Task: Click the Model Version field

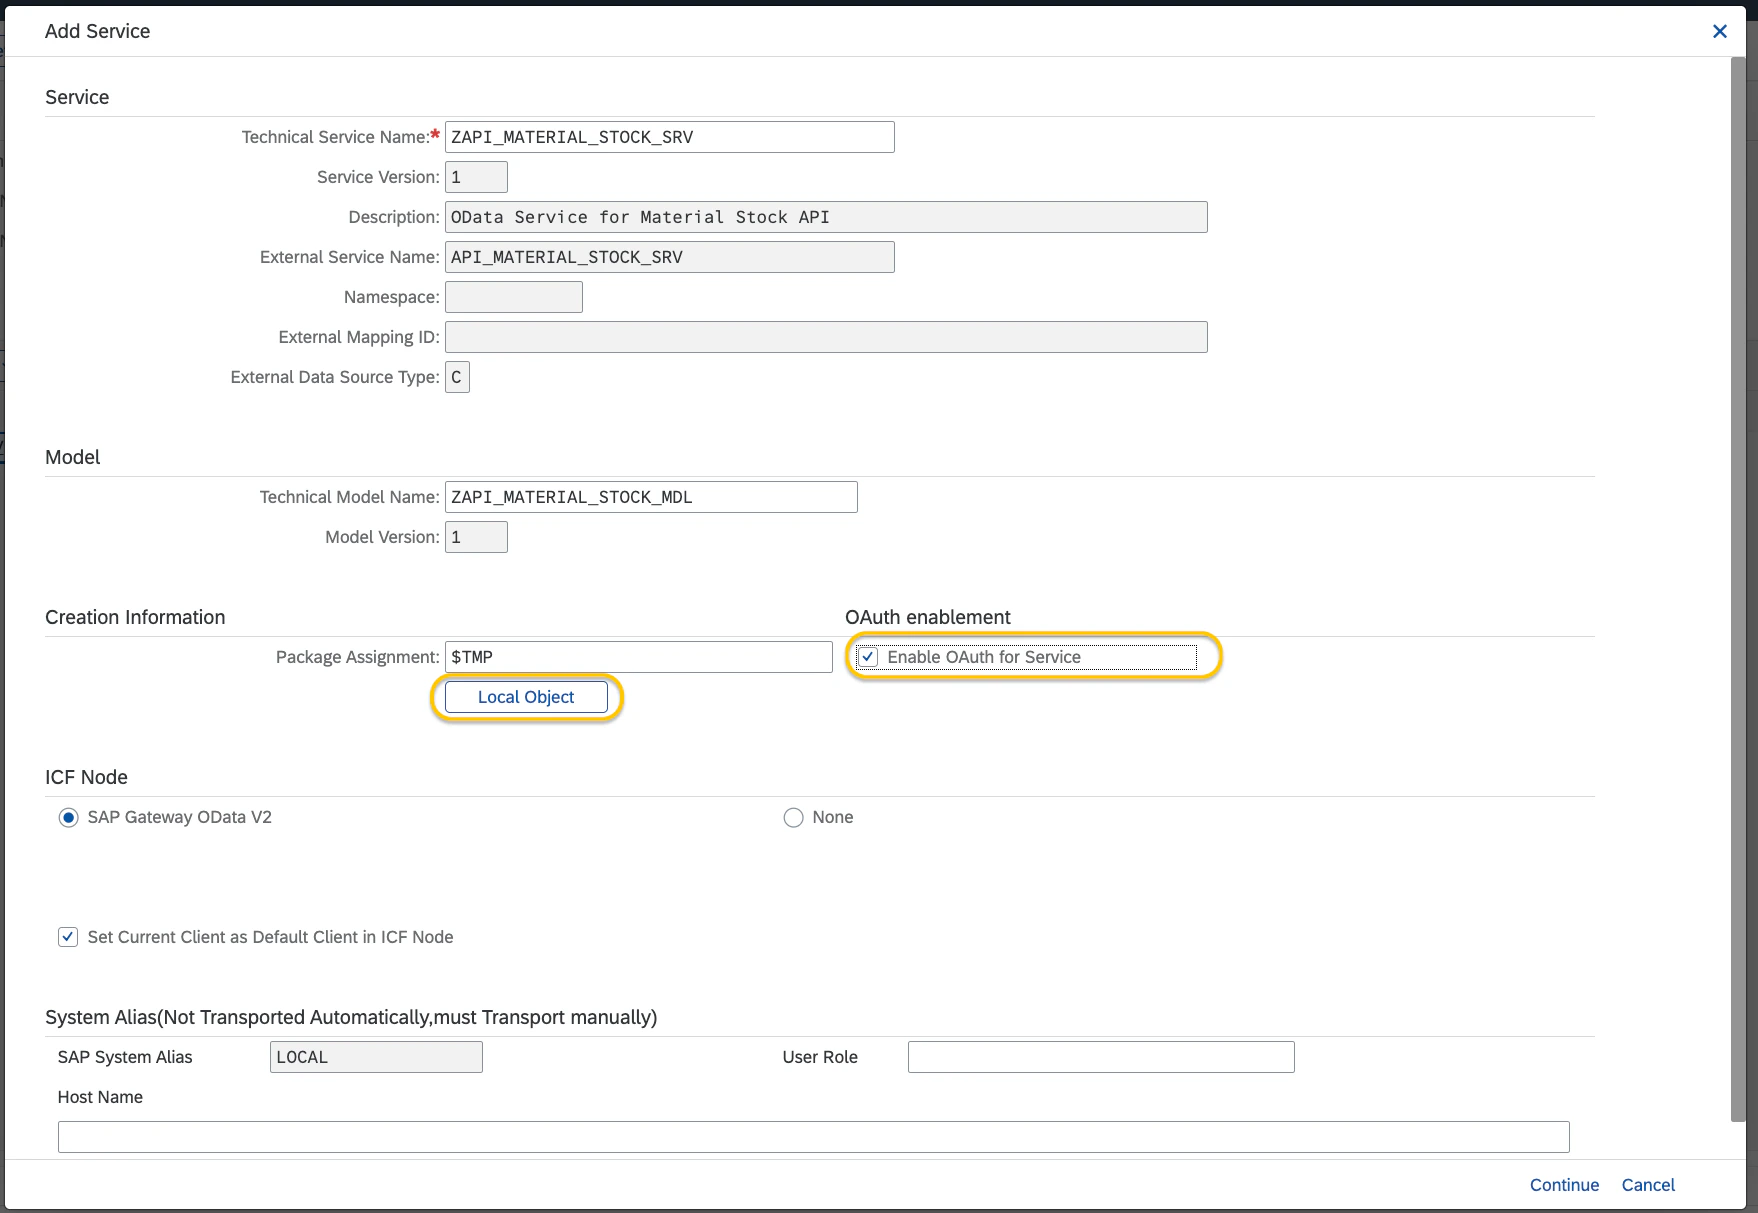Action: pyautogui.click(x=476, y=537)
